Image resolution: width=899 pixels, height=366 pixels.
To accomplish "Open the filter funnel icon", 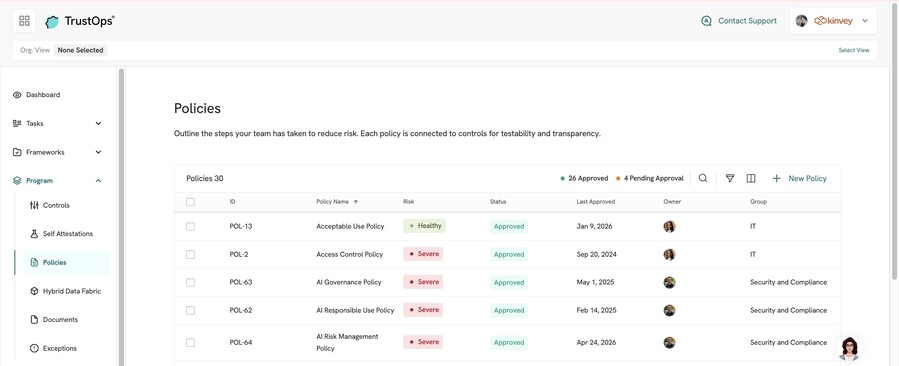I will [730, 178].
